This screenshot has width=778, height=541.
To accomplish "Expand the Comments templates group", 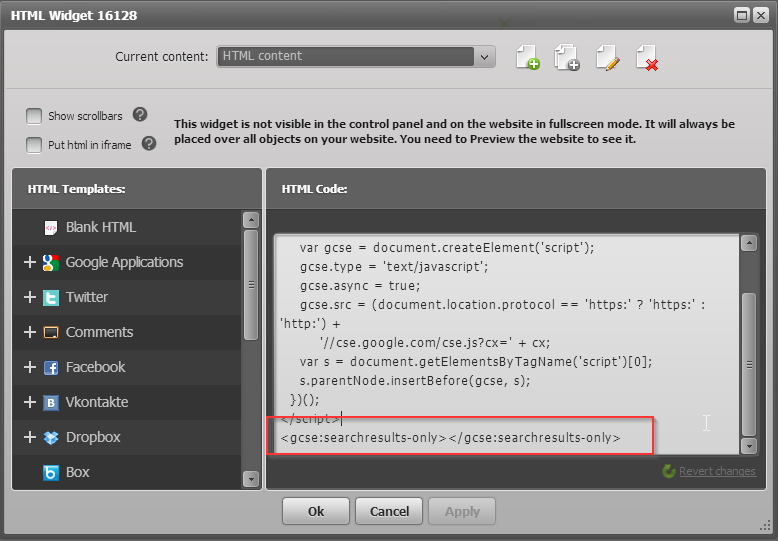I will click(30, 332).
